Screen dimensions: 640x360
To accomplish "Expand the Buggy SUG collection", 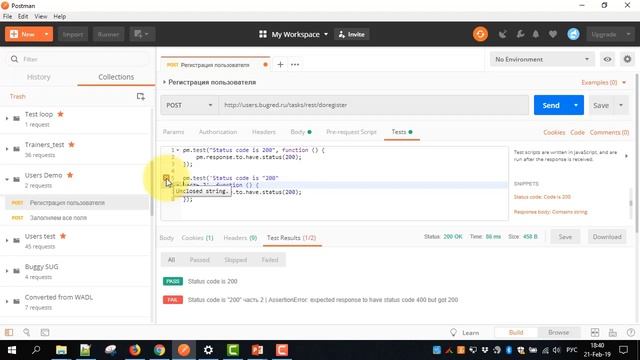I will point(7,271).
